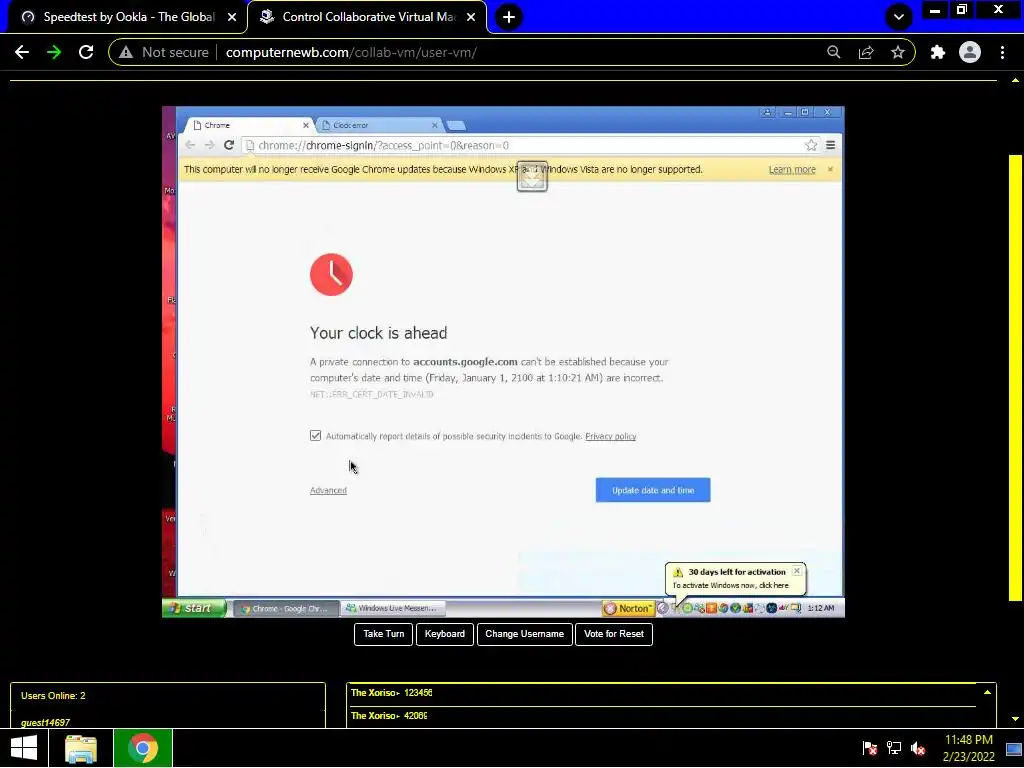Viewport: 1024px width, 768px height.
Task: Go back in the outer browser
Action: [22, 52]
